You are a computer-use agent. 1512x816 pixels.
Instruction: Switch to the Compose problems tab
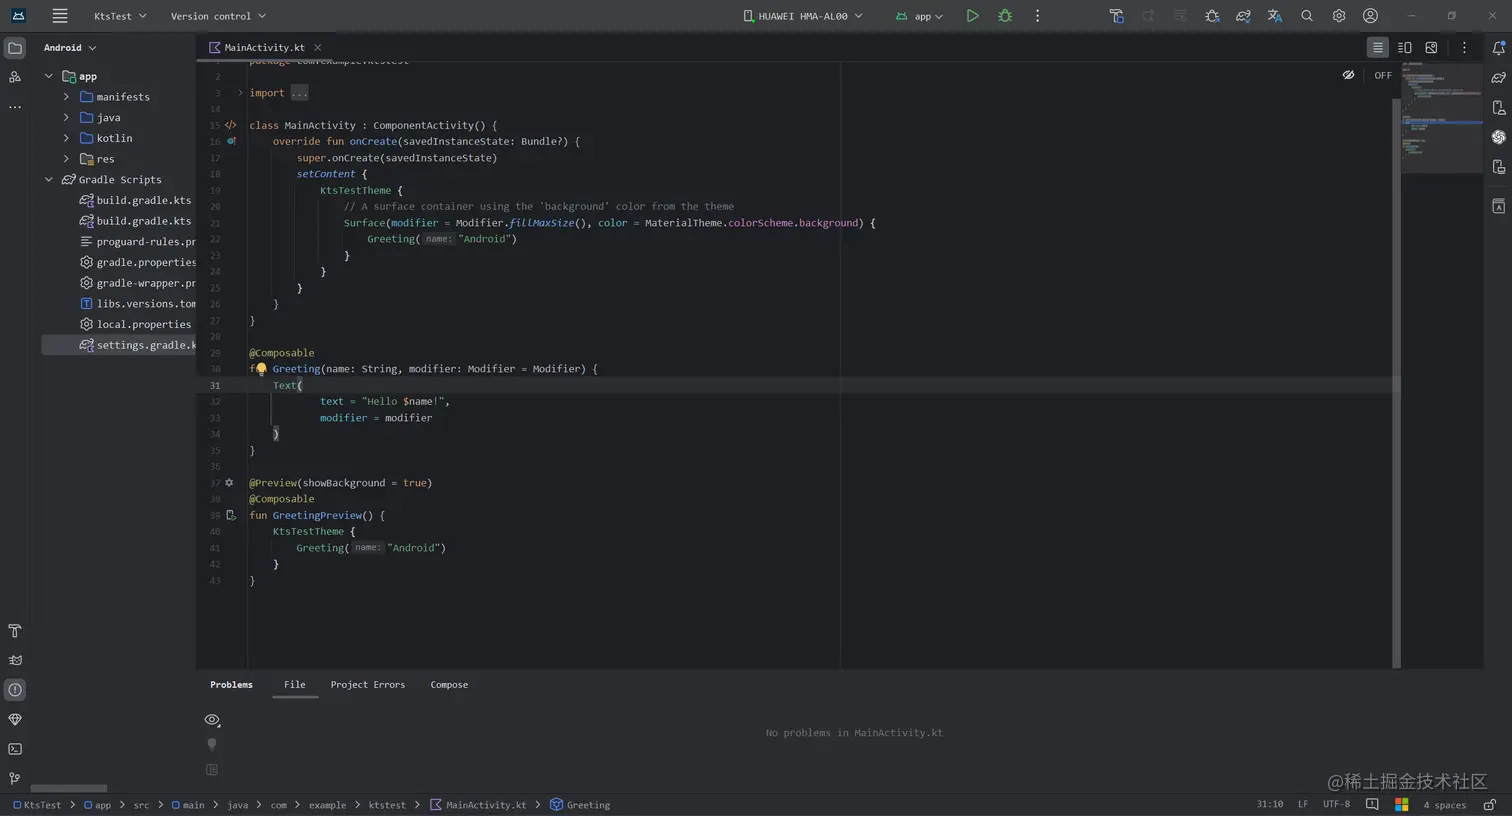coord(449,685)
